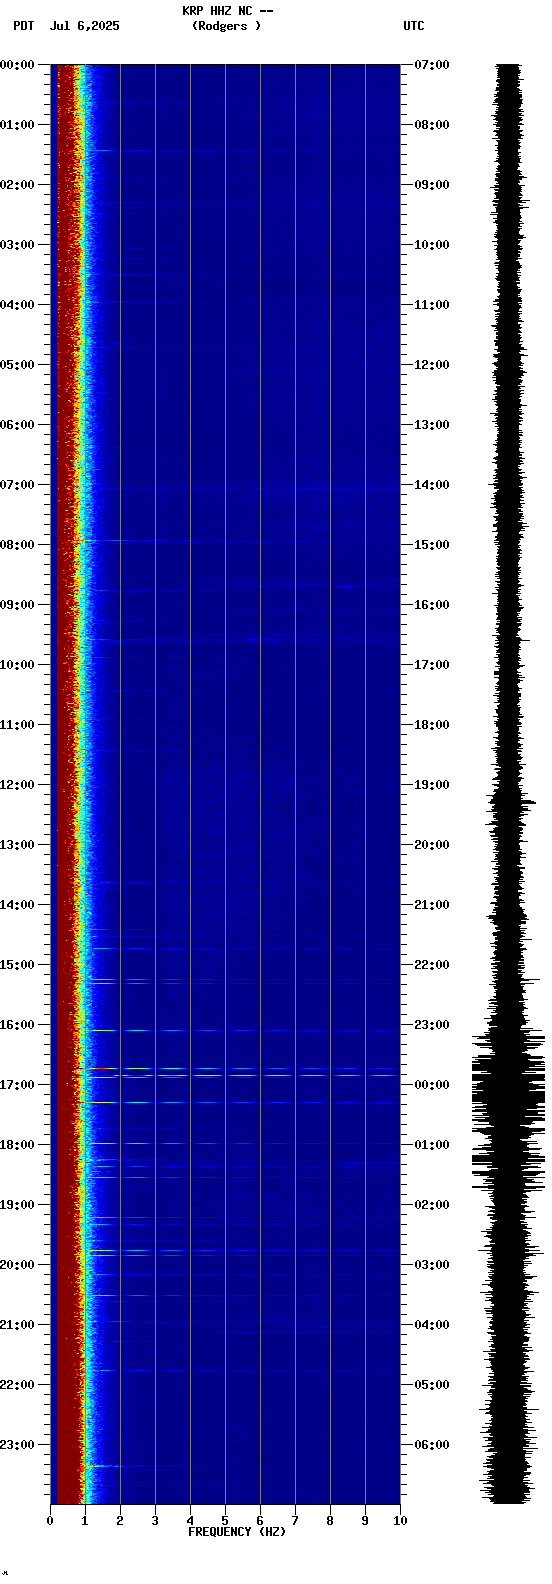The image size is (552, 1584).
Task: Click the 21:00 UTC time label
Action: pyautogui.click(x=432, y=905)
